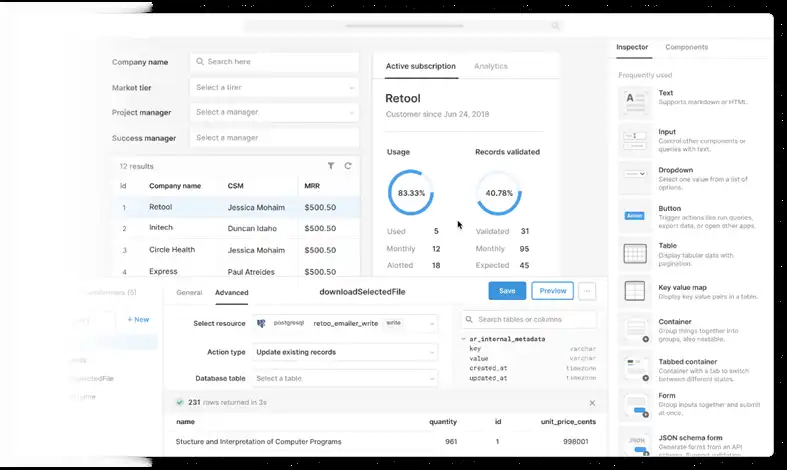
Task: Click the unit_price_cents column header
Action: [x=568, y=422]
